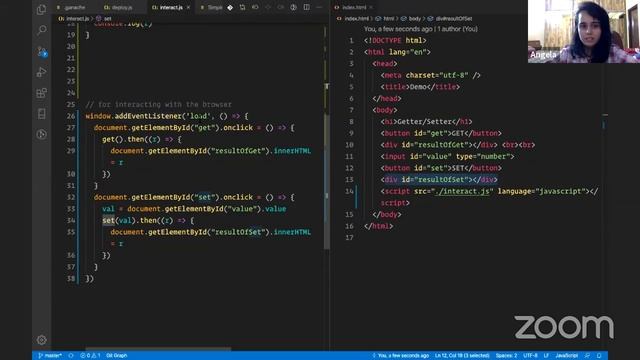Change the JavaScript language mode

coord(566,356)
